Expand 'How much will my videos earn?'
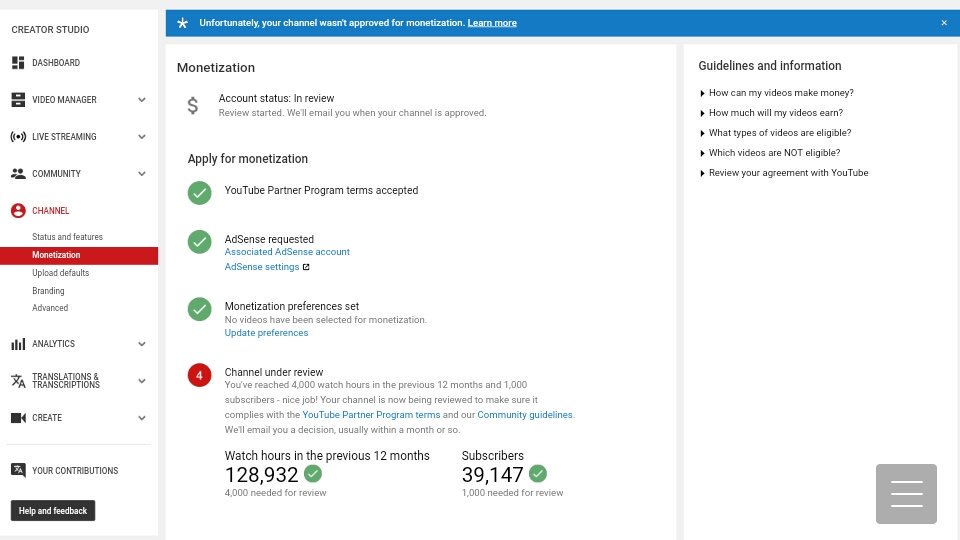The width and height of the screenshot is (960, 540). pos(771,113)
